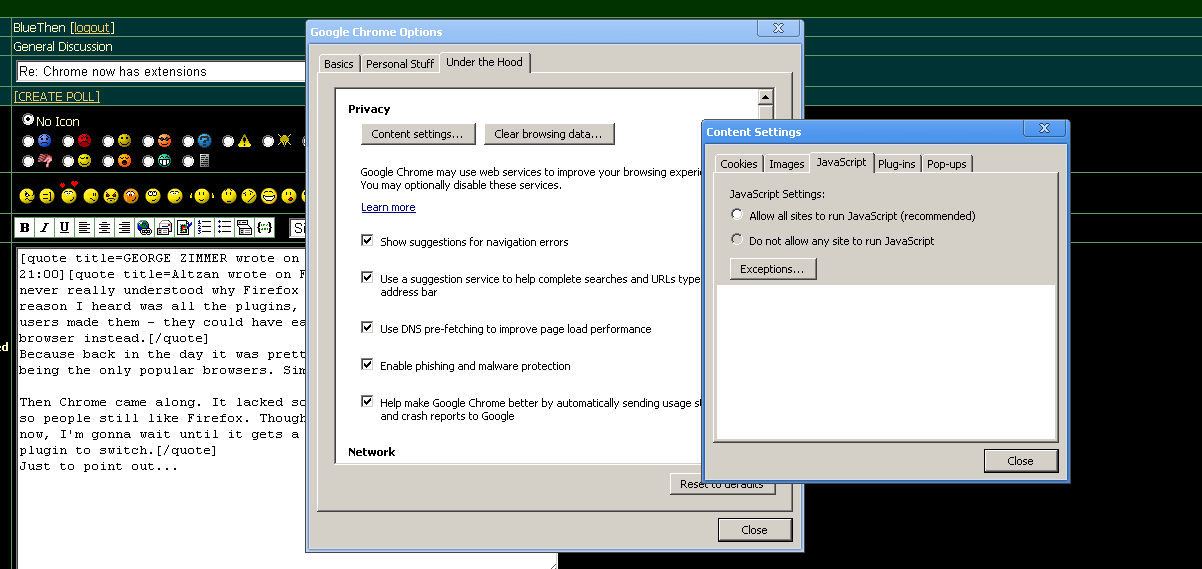The width and height of the screenshot is (1202, 569).
Task: Insert the code block braces tag
Action: click(x=264, y=227)
